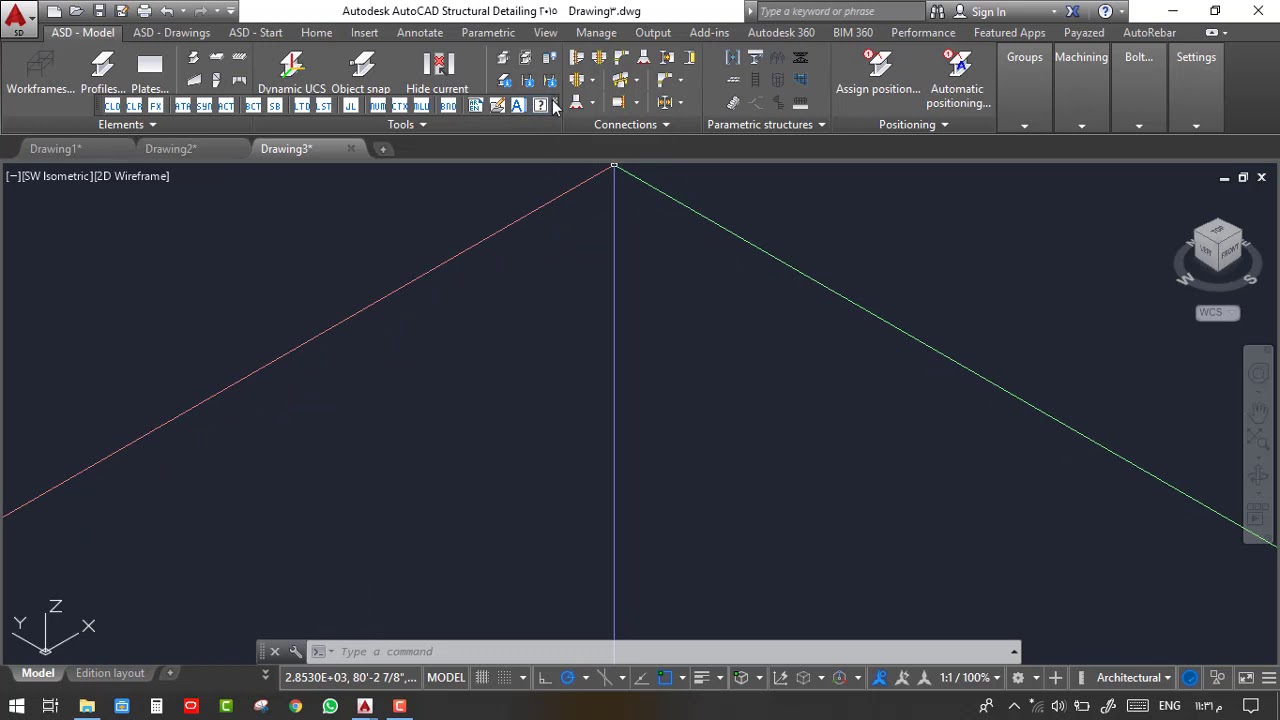The image size is (1280, 720).
Task: Open WhatsApp from the taskbar
Action: pyautogui.click(x=330, y=706)
